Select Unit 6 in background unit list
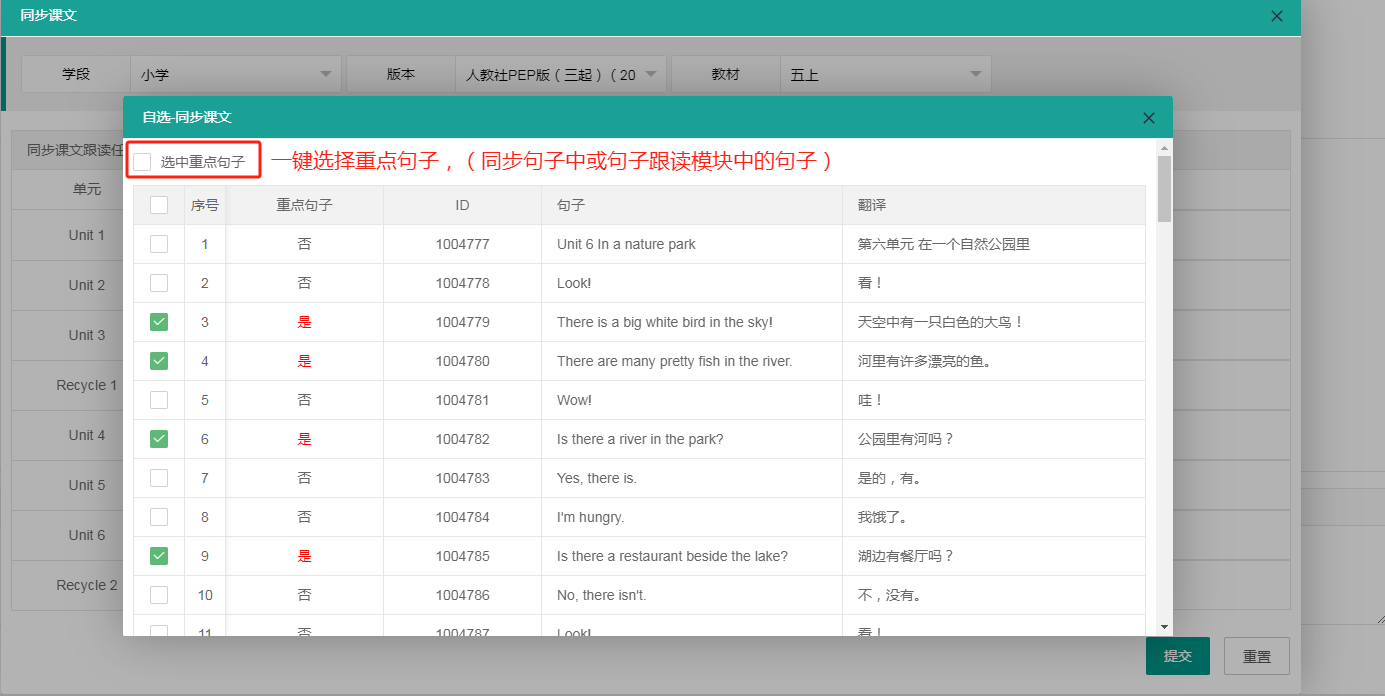This screenshot has width=1385, height=696. [x=87, y=535]
